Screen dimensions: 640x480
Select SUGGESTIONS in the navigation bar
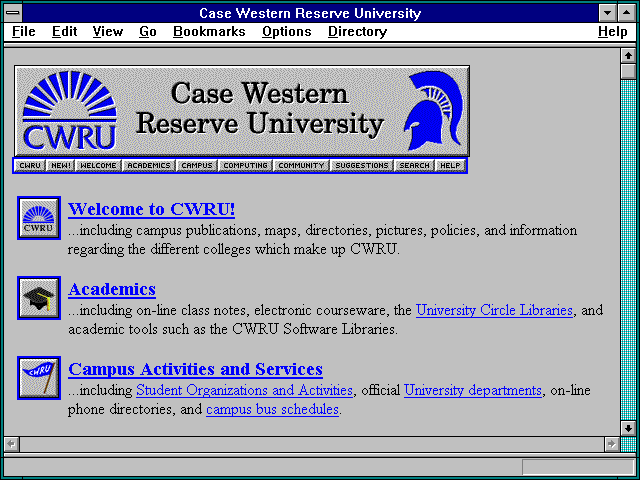point(362,165)
